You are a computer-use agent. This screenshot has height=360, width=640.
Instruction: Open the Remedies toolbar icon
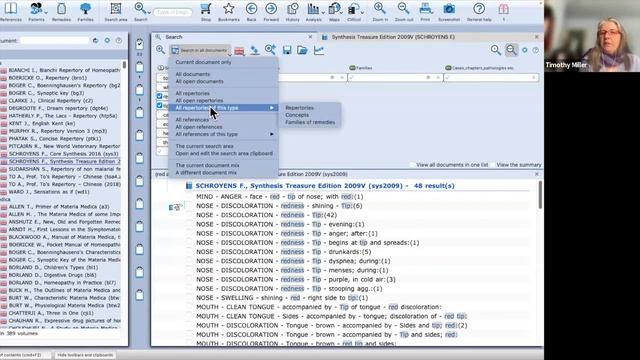(x=61, y=9)
